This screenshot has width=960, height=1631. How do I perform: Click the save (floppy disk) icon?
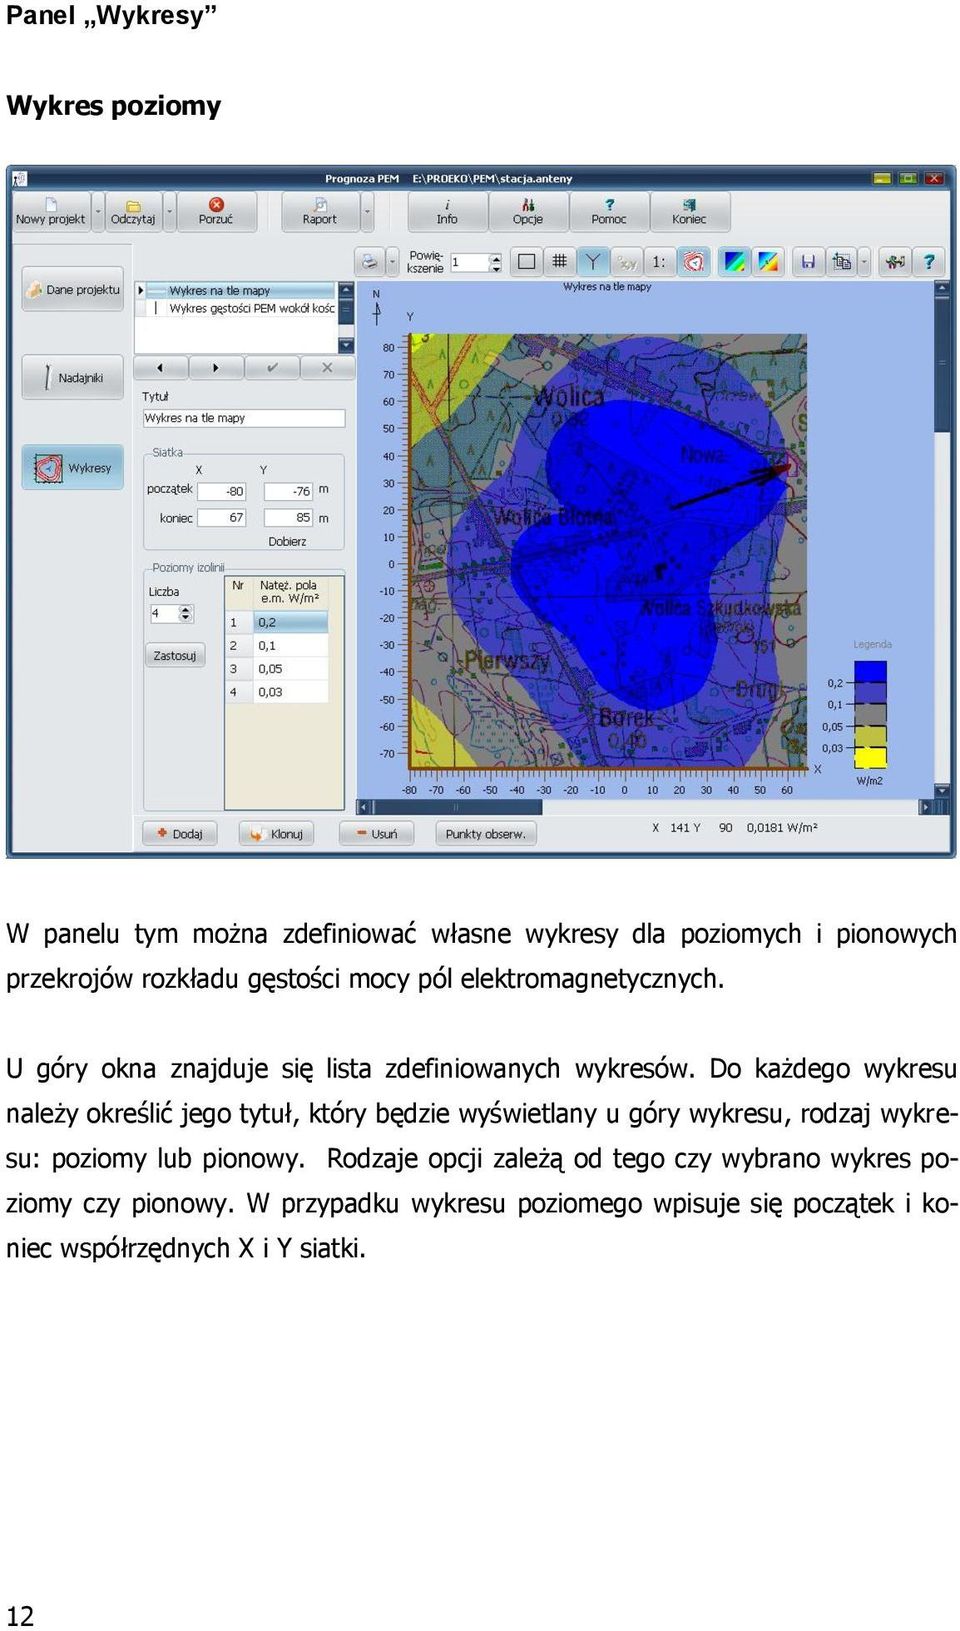tap(808, 262)
